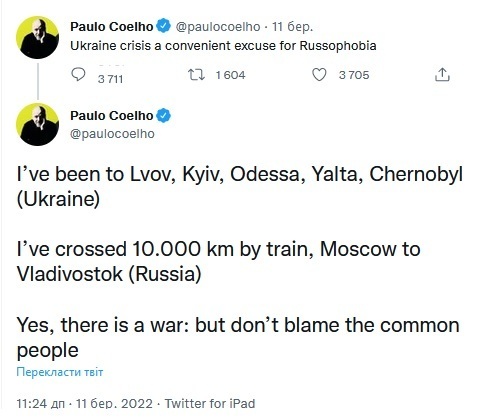The height and width of the screenshot is (420, 495).
Task: Open the tweet text about Russophobia
Action: click(x=223, y=46)
